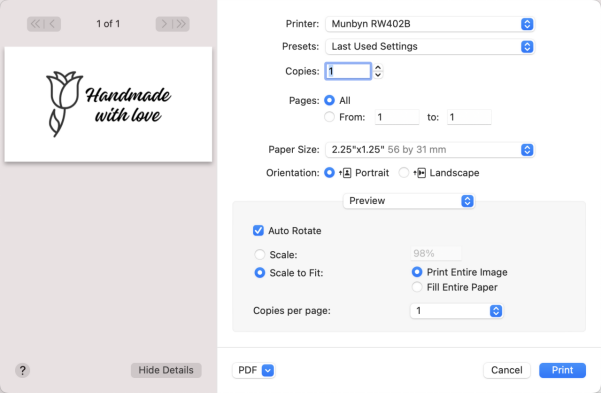Click the portrait orientation icon
Screen dimensions: 601x393
346,173
